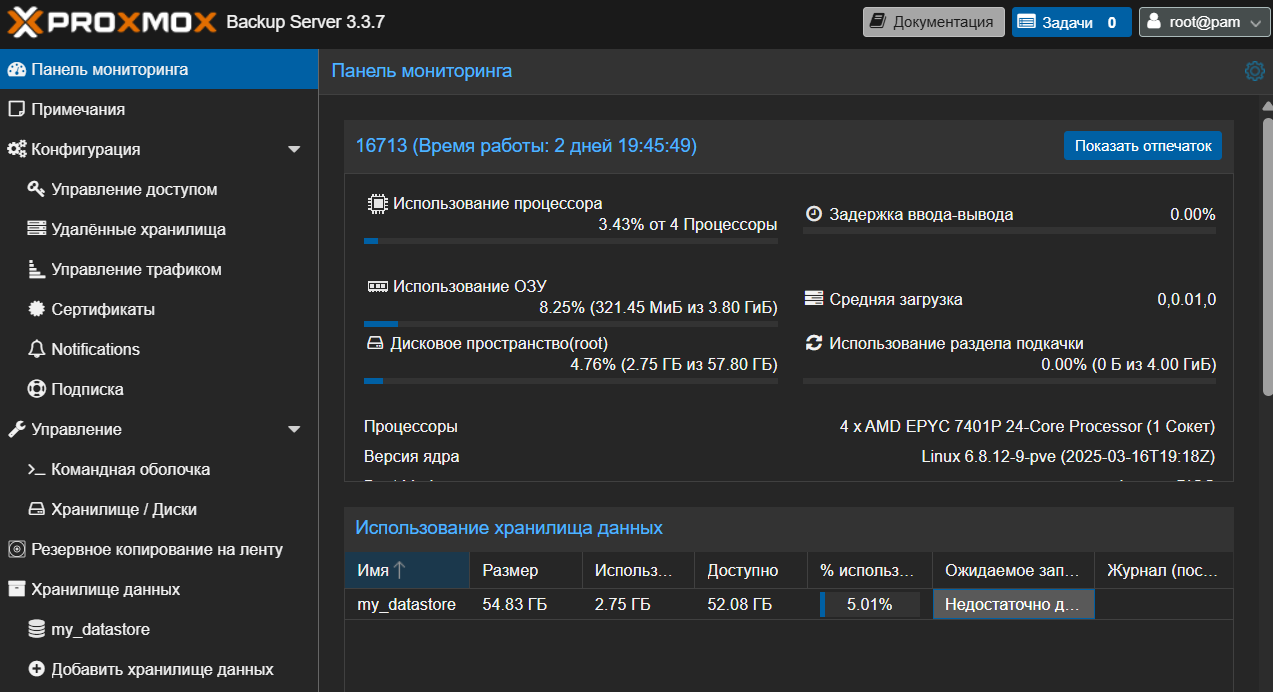Click the Linux 6.8.12-9-pve kernel version text

point(1068,457)
